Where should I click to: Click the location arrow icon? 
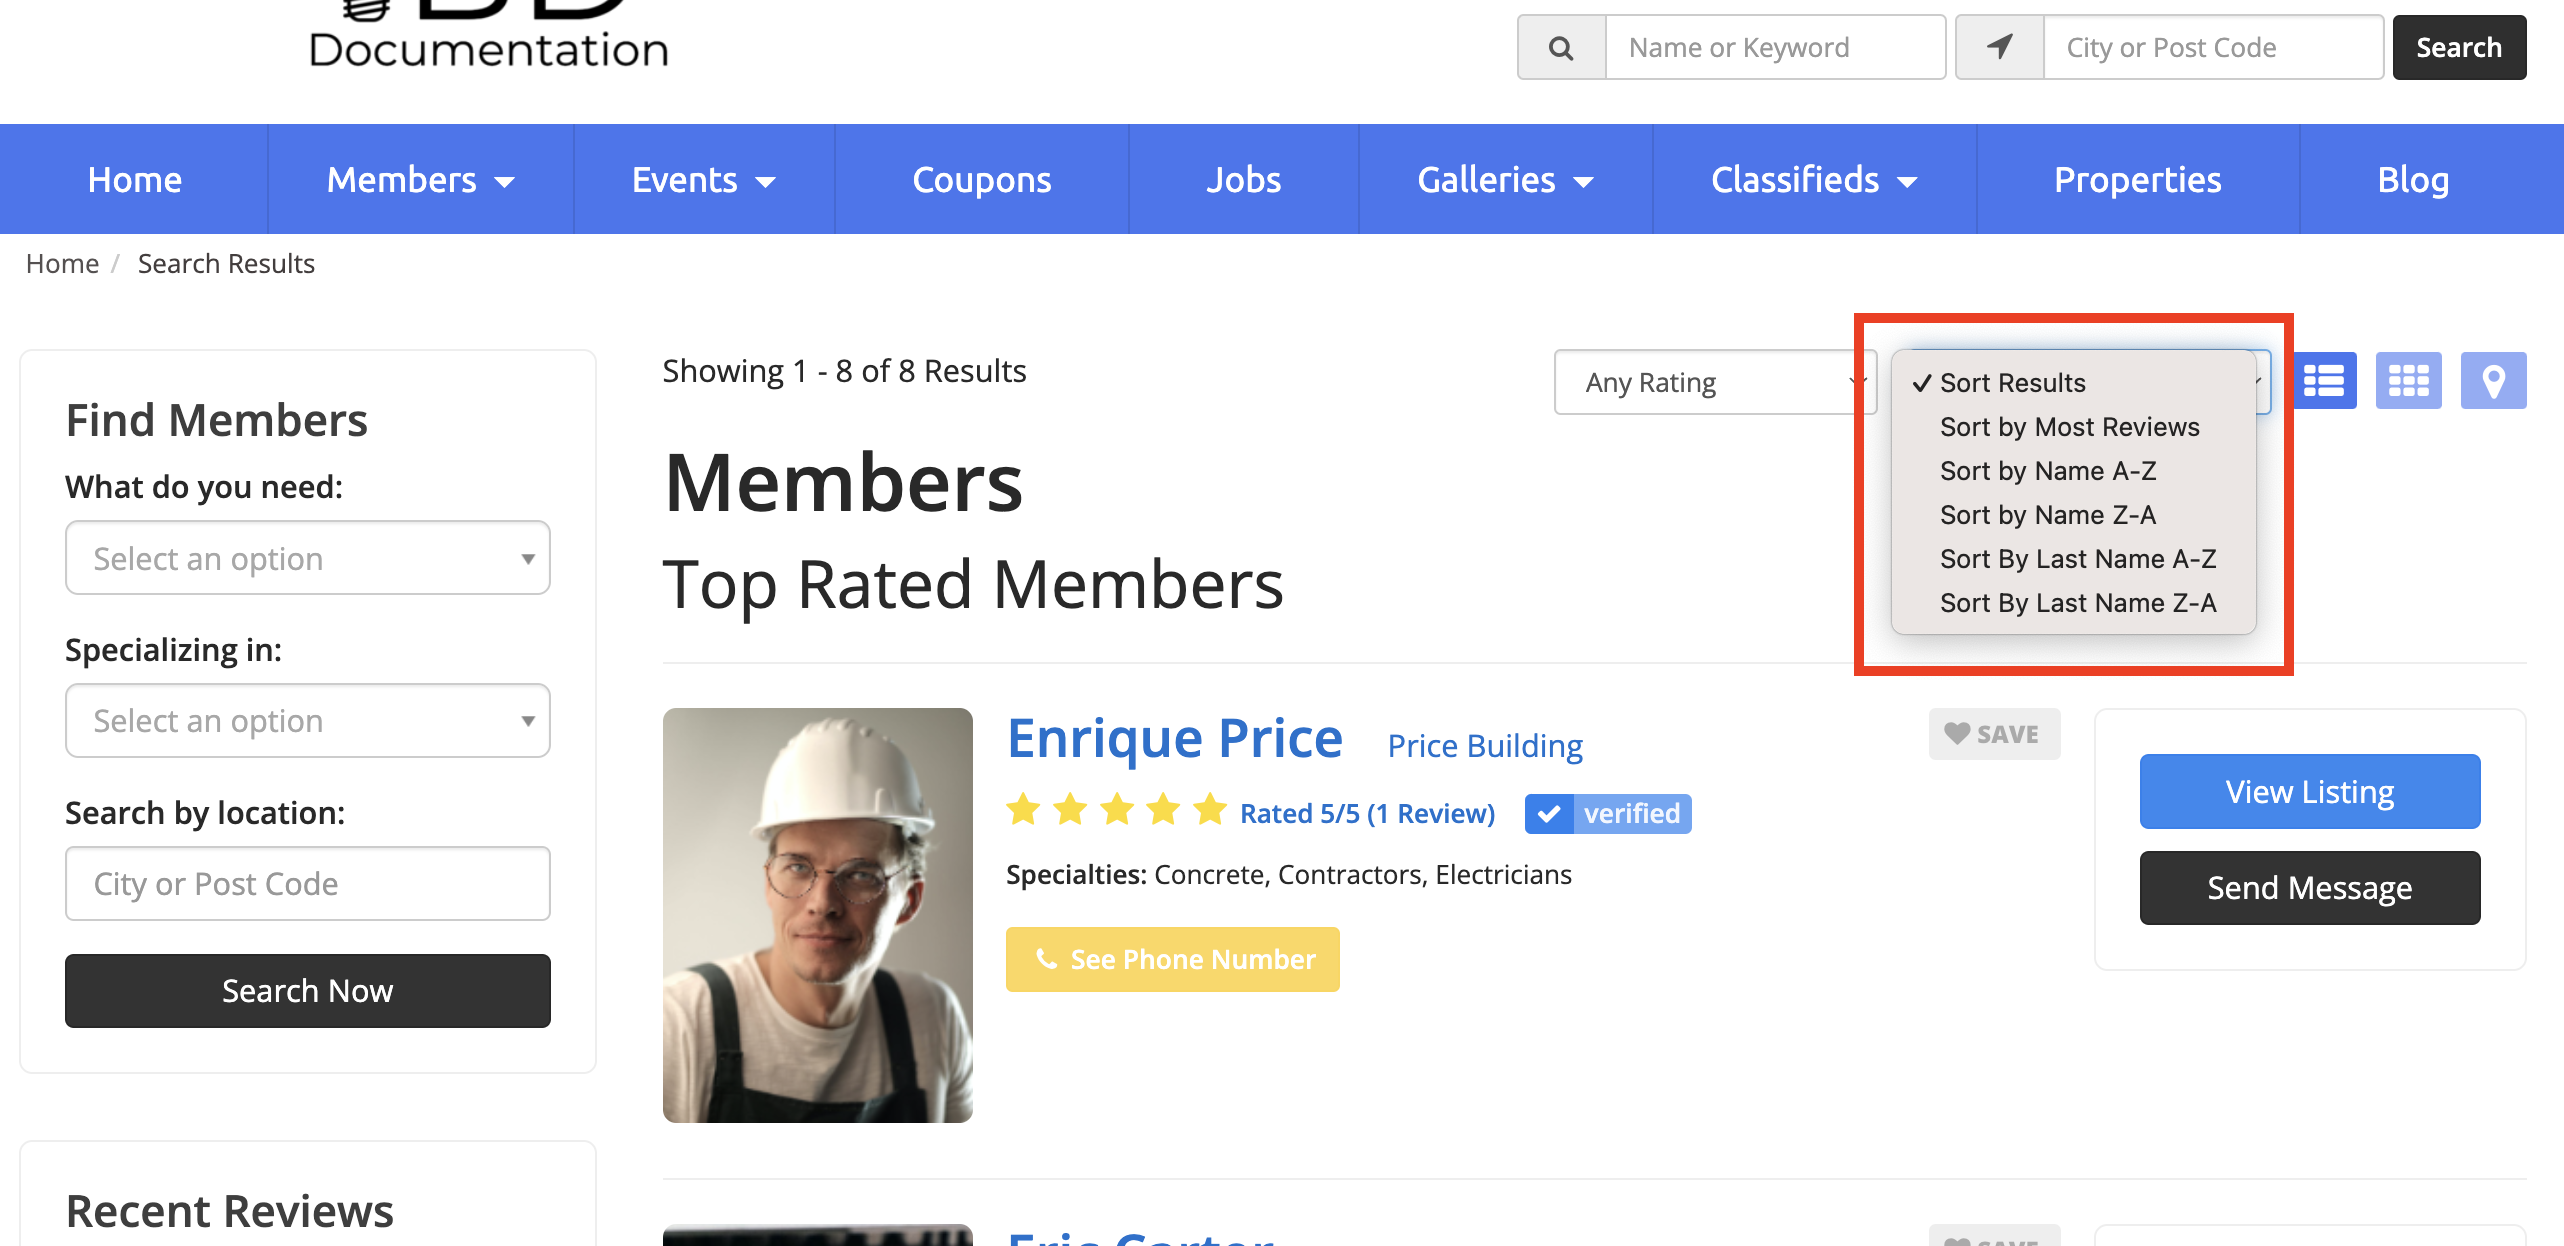click(x=1999, y=47)
